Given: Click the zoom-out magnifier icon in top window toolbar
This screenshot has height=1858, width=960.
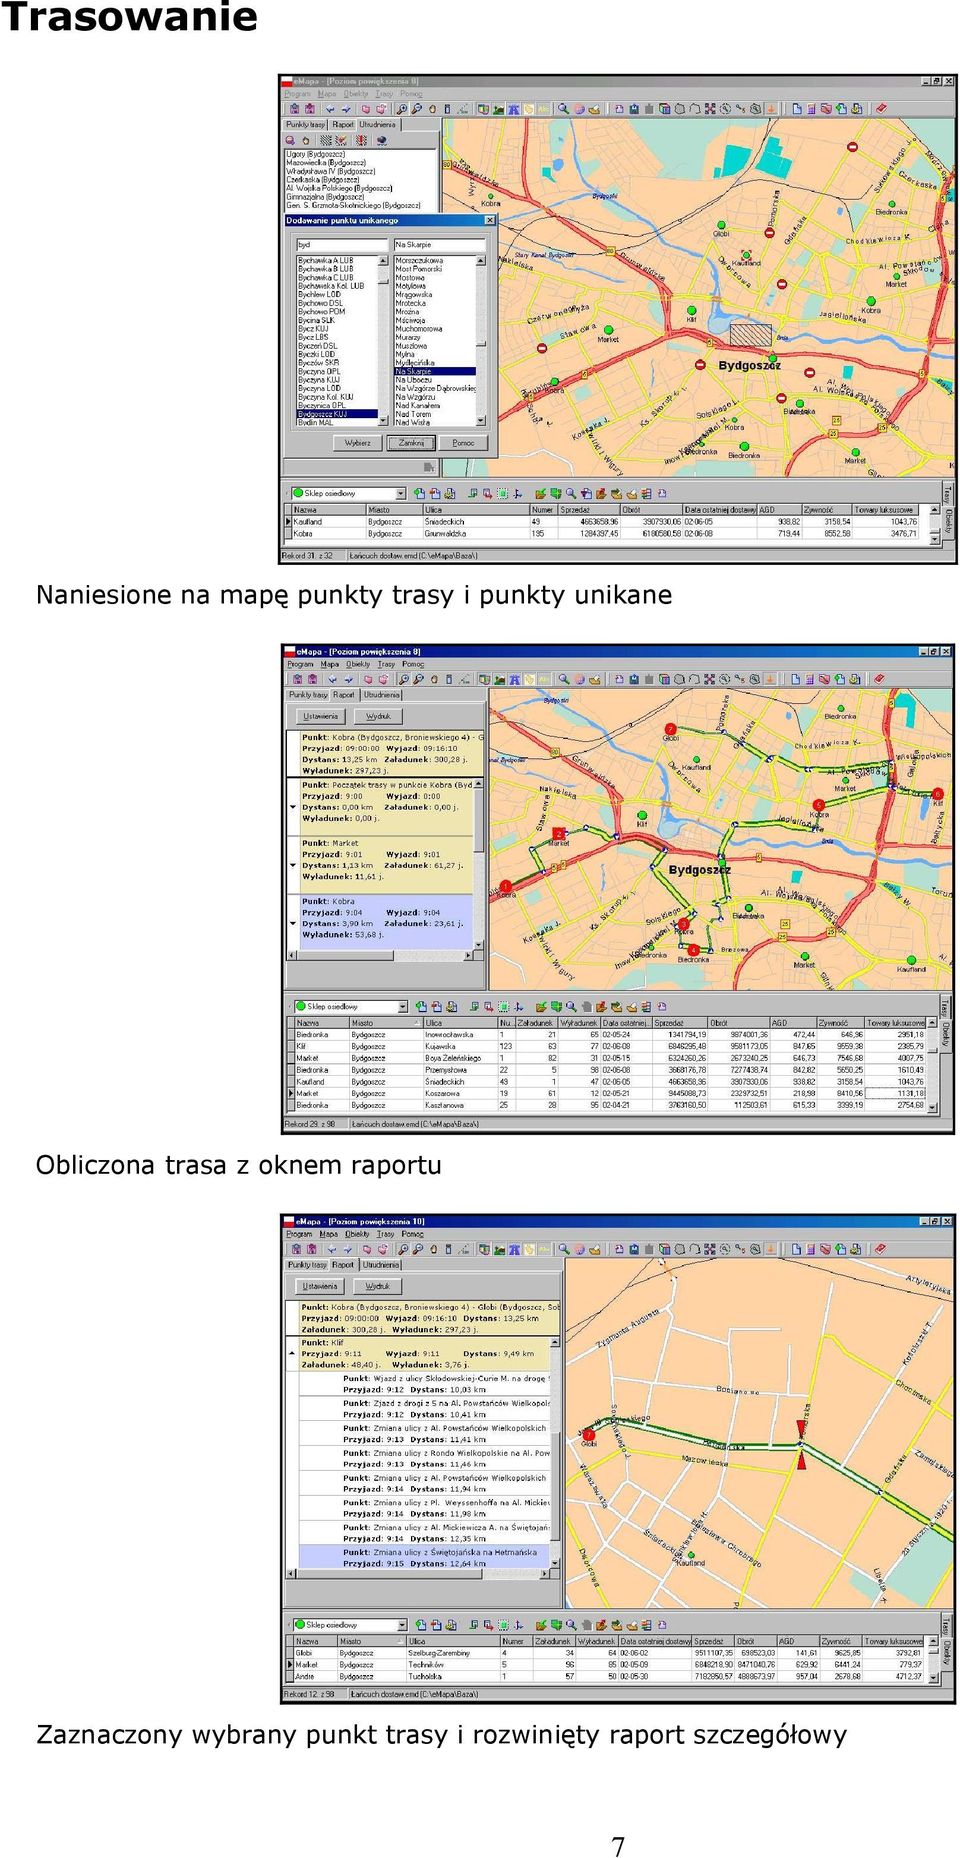Looking at the screenshot, I should (418, 109).
